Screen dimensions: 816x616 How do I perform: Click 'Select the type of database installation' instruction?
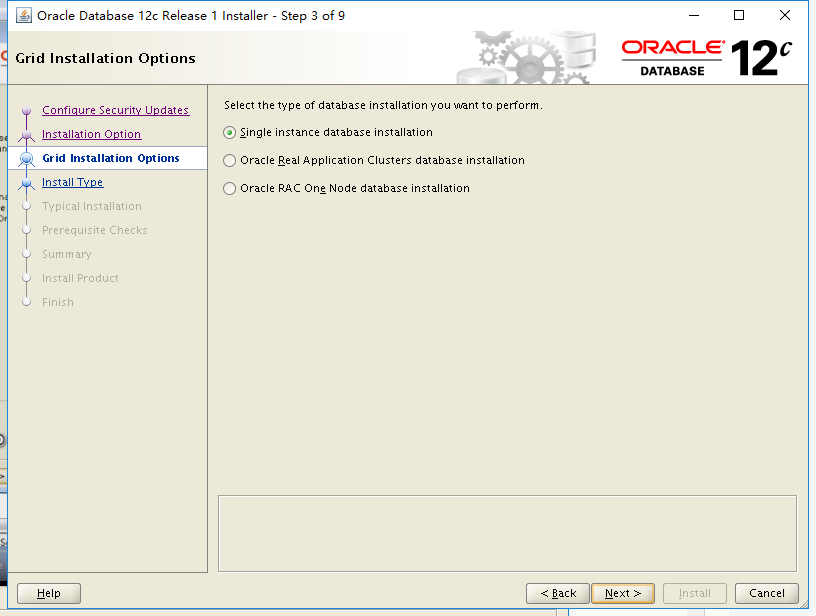point(384,105)
